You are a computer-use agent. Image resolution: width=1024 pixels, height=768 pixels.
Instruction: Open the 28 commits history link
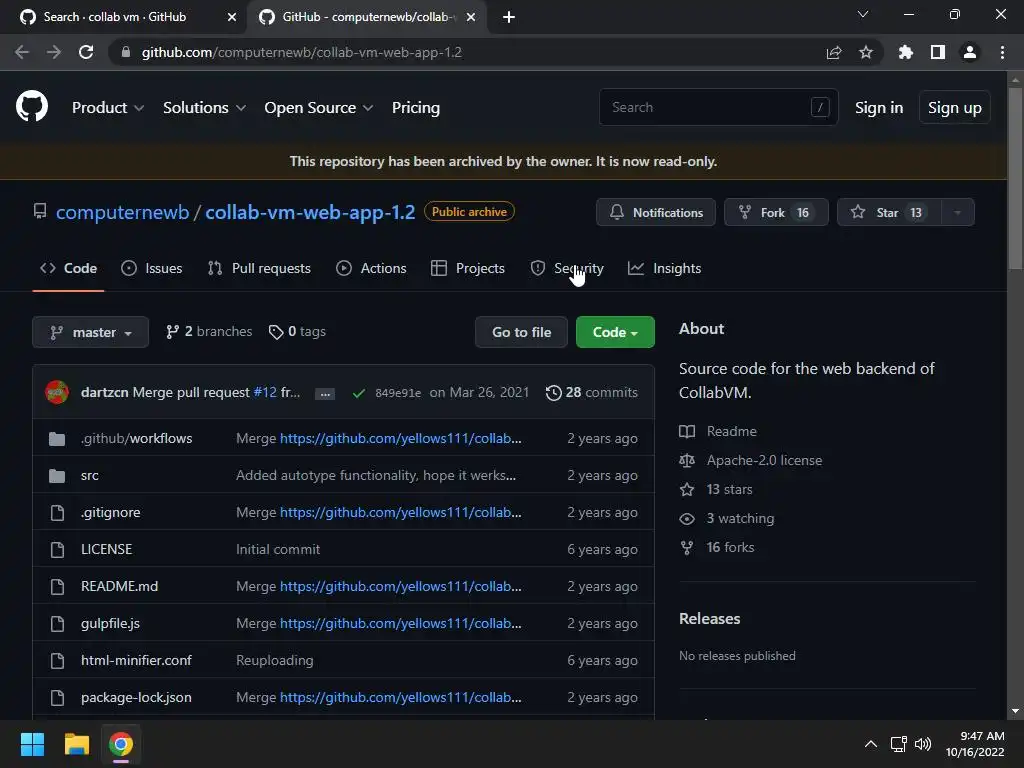click(592, 392)
